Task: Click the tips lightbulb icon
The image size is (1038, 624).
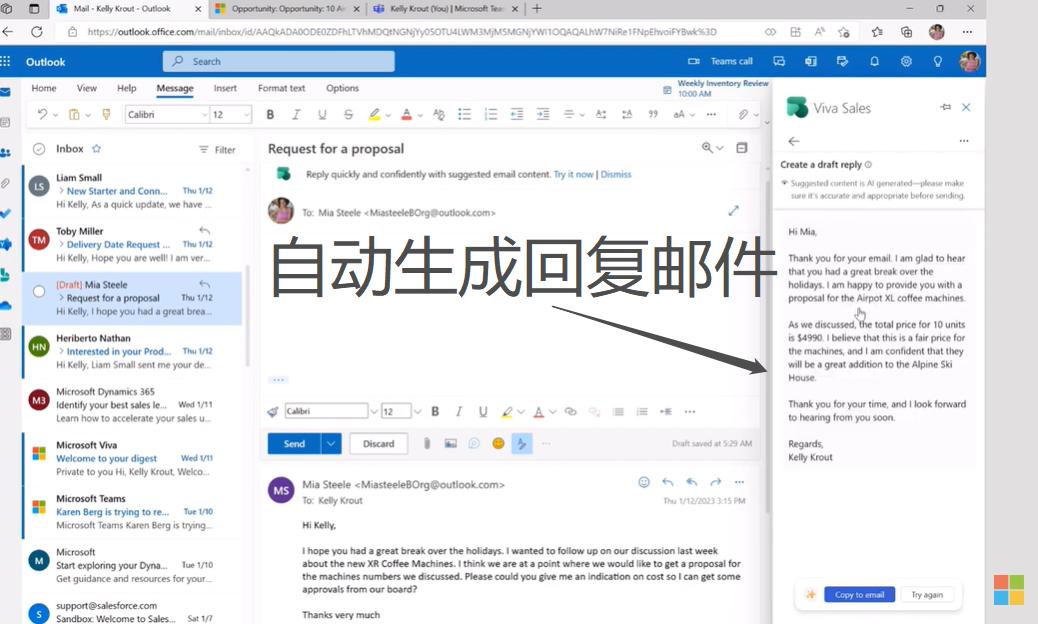Action: (937, 62)
